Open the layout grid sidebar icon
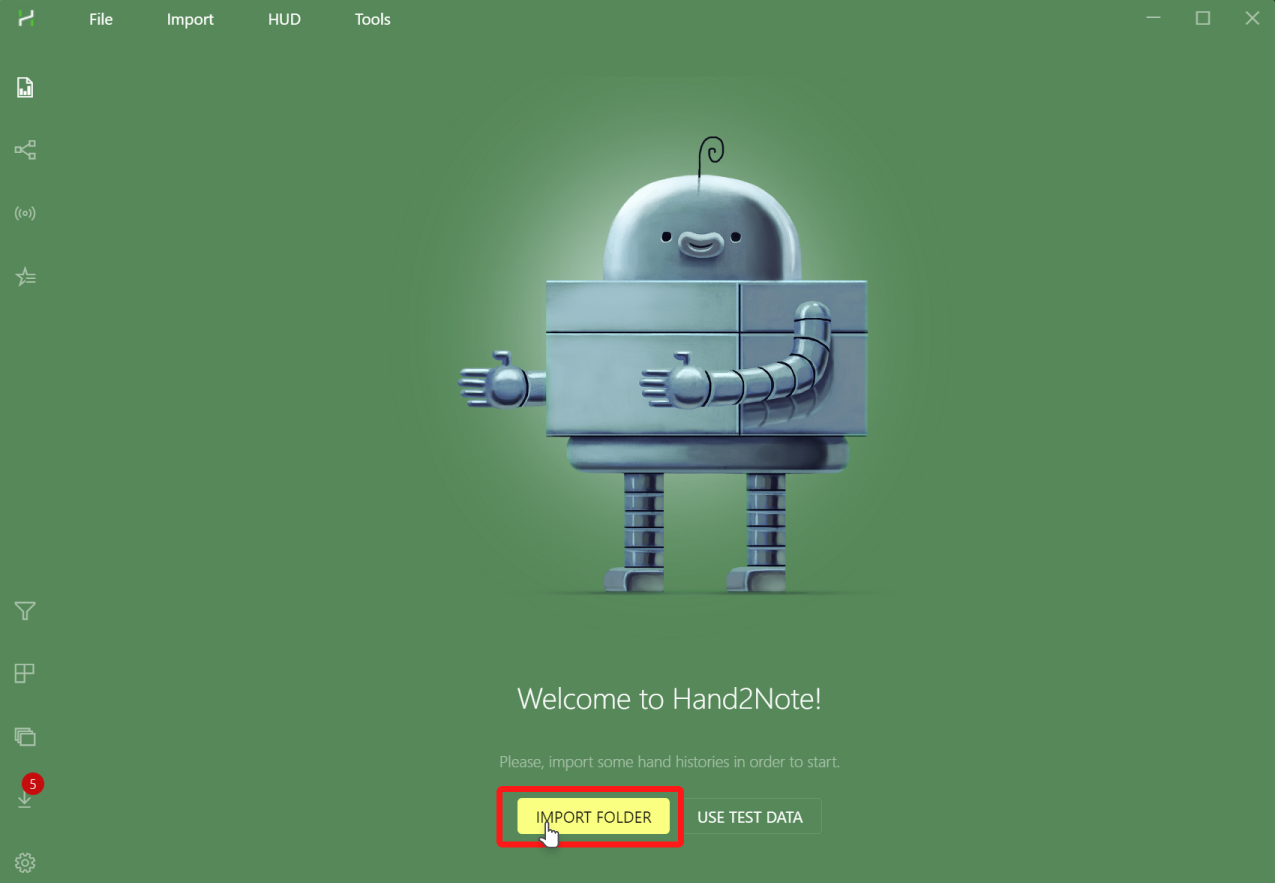 tap(25, 673)
